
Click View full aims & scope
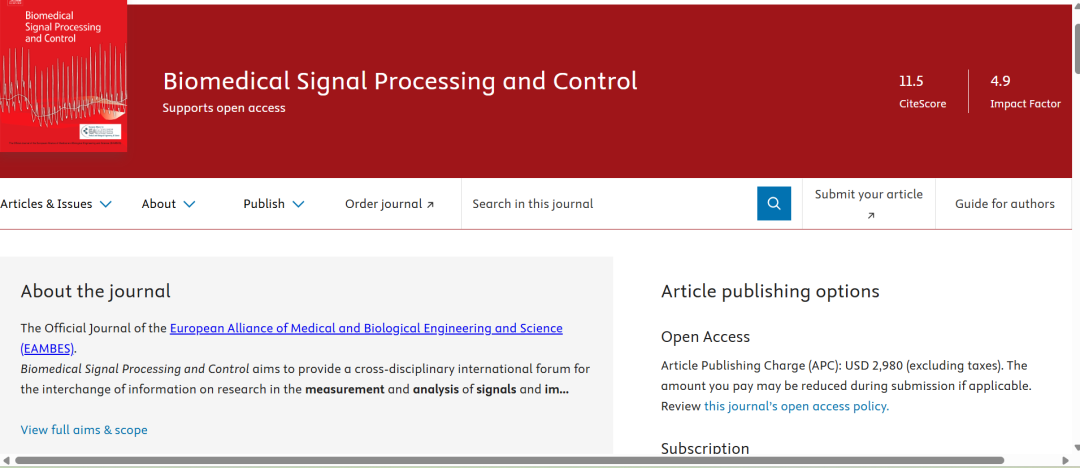point(84,430)
